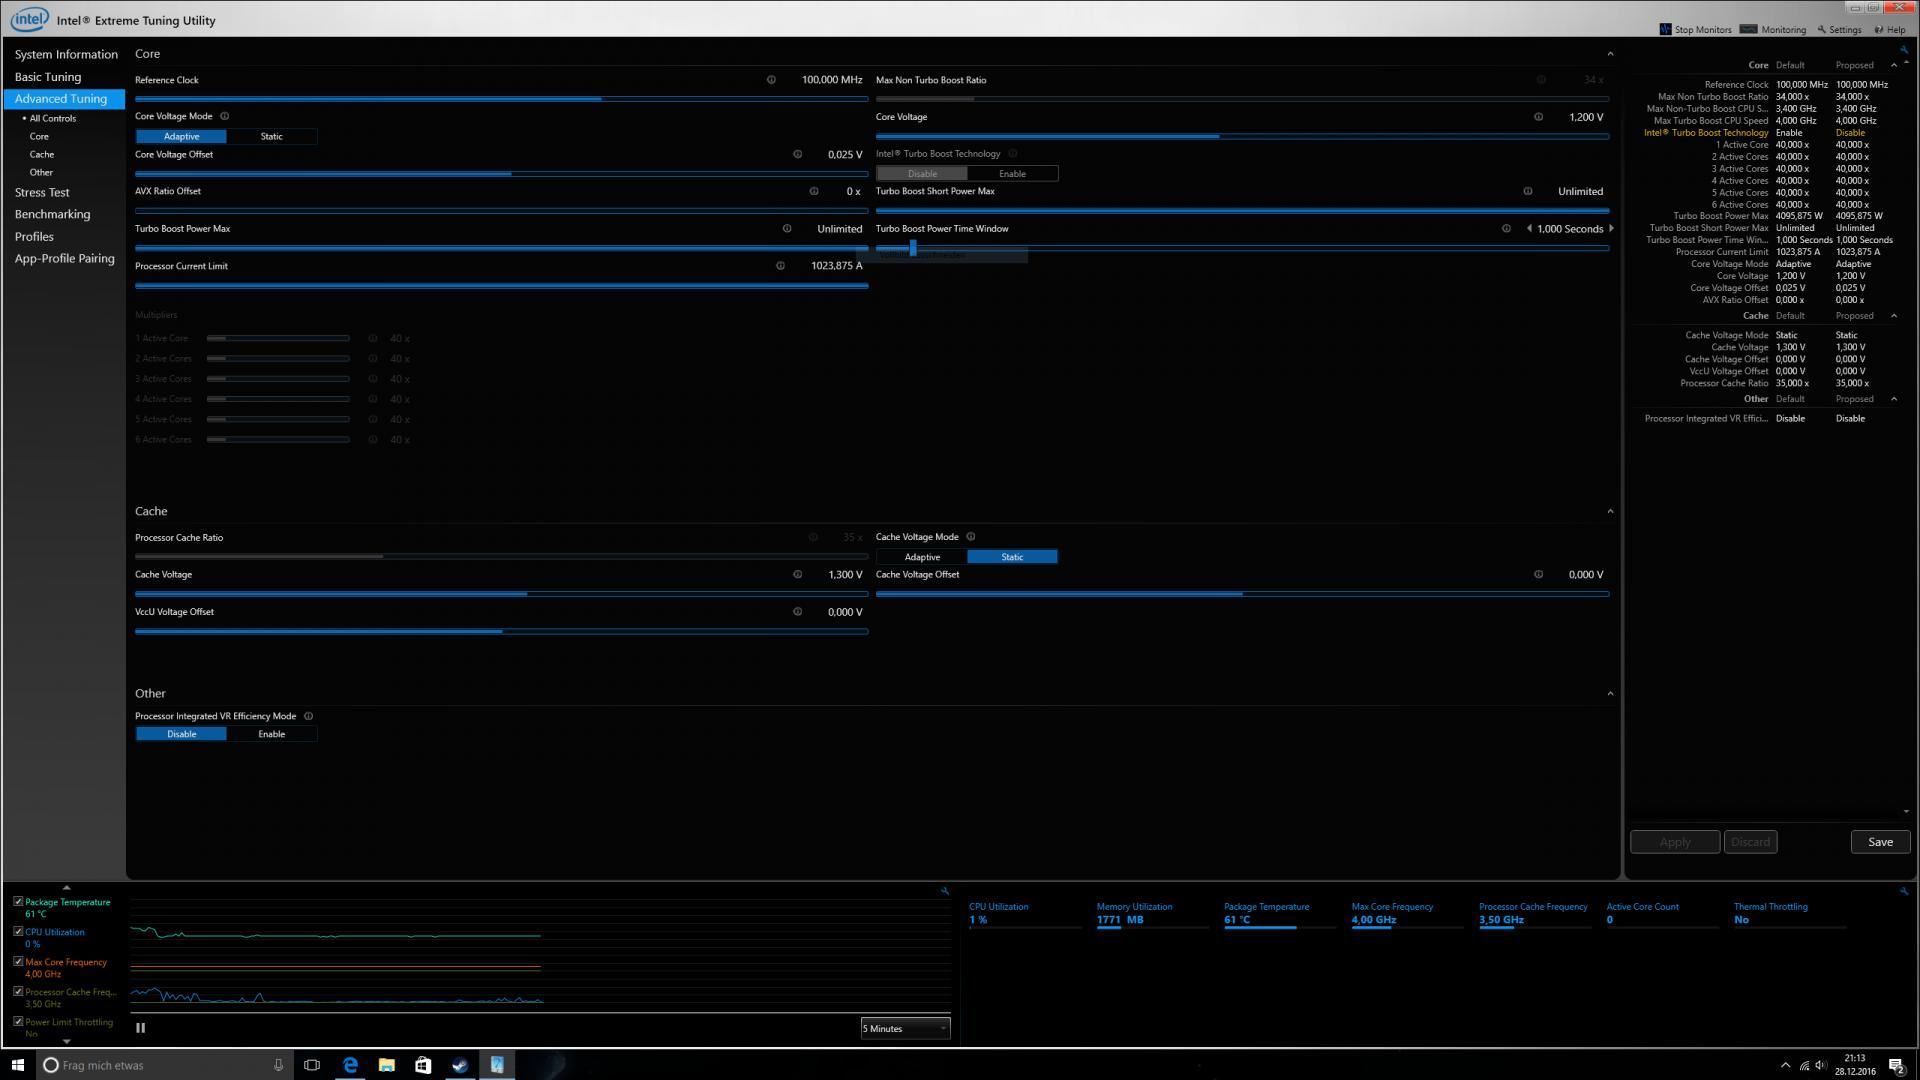The image size is (1920, 1080).
Task: Open the Stress Test tab
Action: [42, 192]
